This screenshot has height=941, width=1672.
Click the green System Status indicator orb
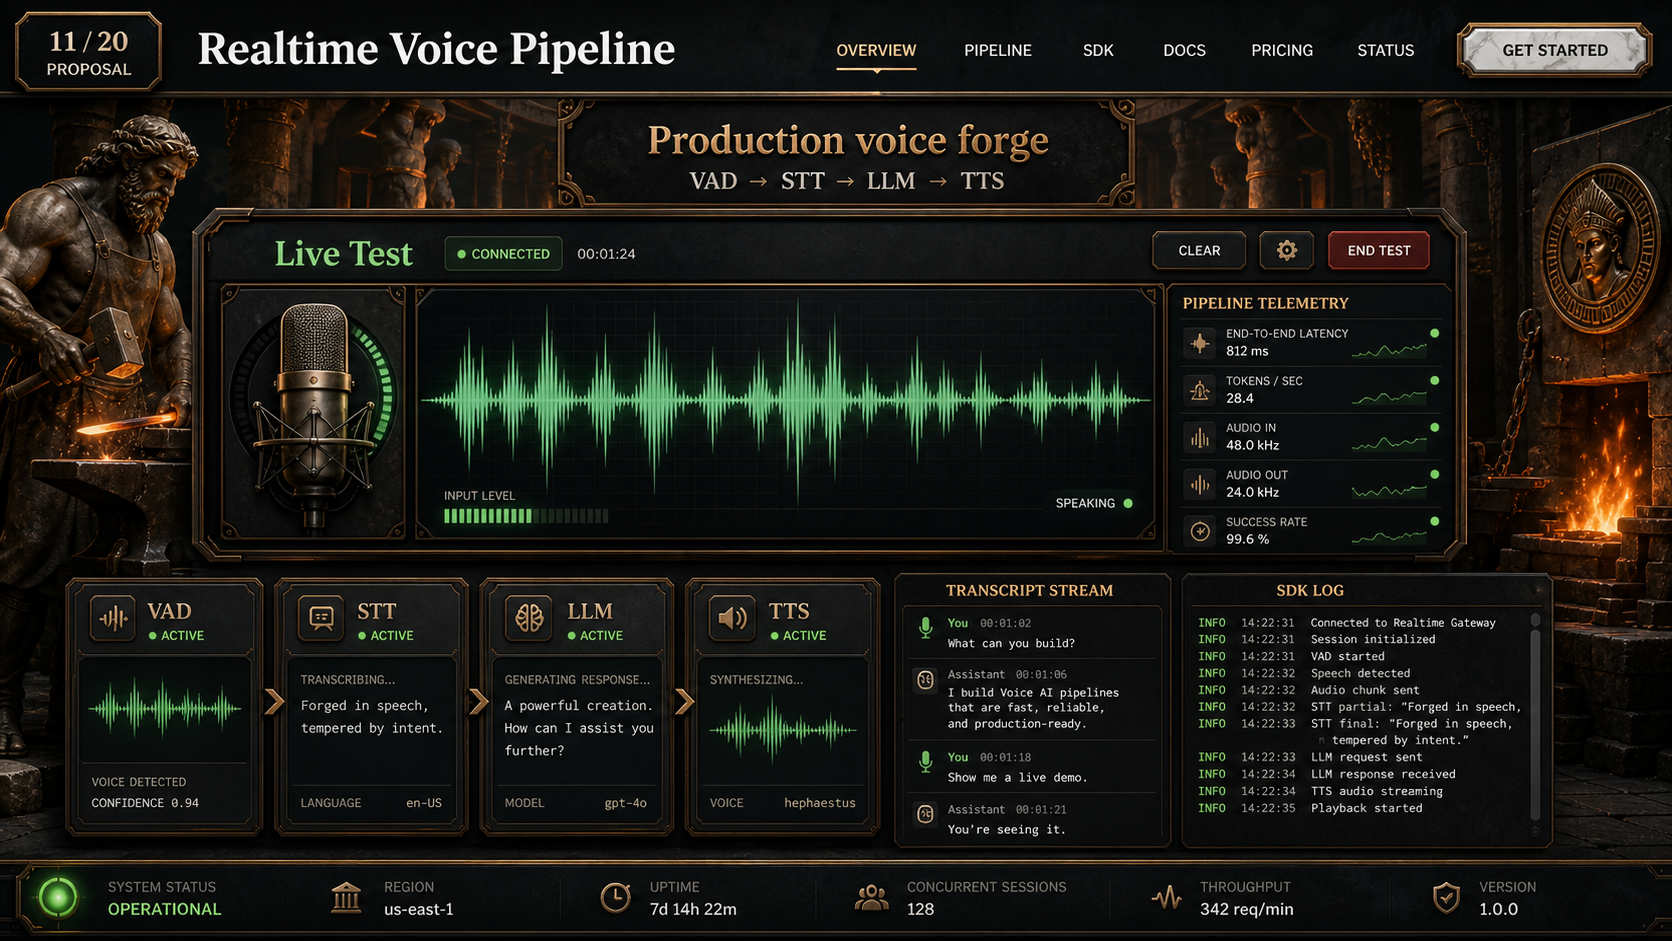tap(58, 897)
